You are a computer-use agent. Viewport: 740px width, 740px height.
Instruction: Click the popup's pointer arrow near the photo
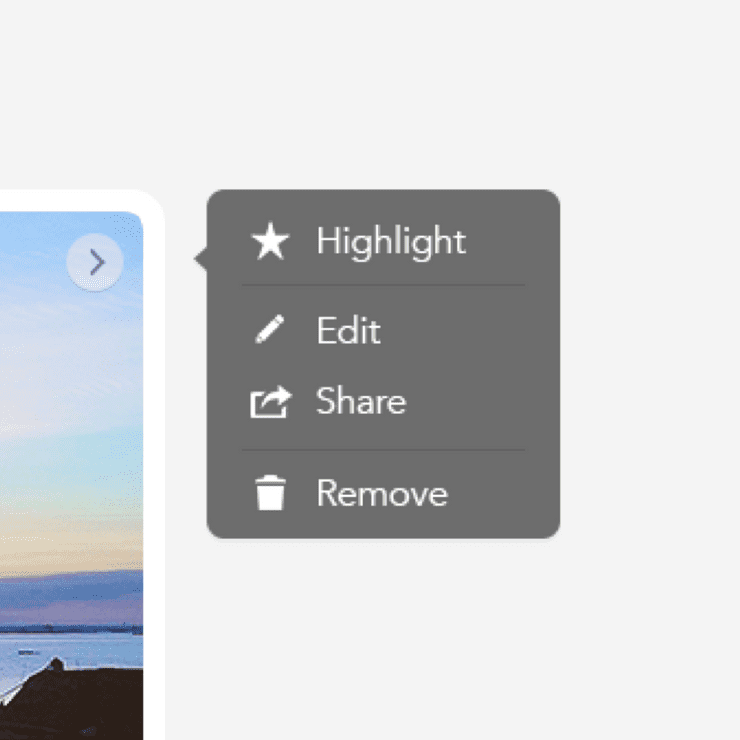(201, 259)
